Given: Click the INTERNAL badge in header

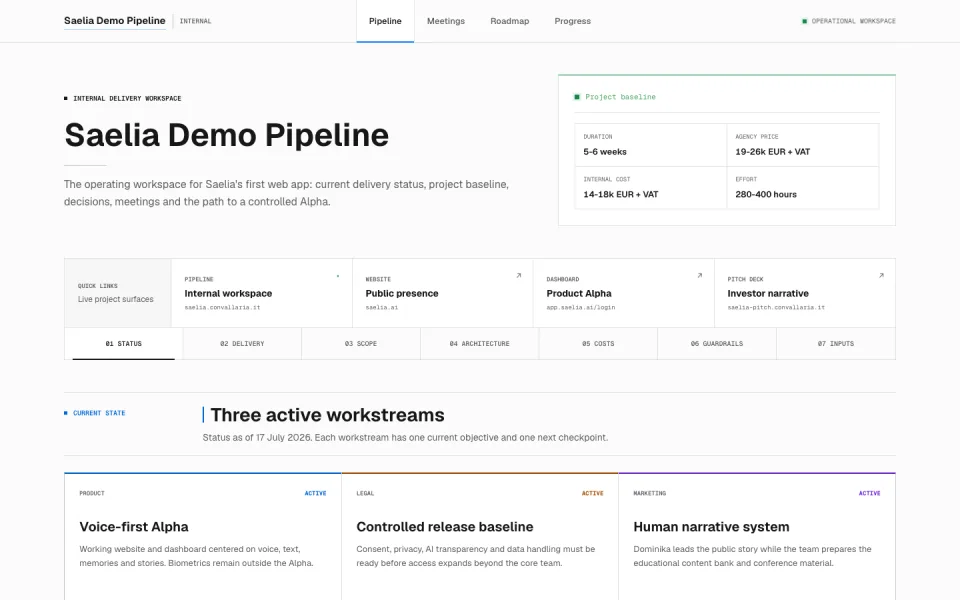Looking at the screenshot, I should pyautogui.click(x=195, y=21).
